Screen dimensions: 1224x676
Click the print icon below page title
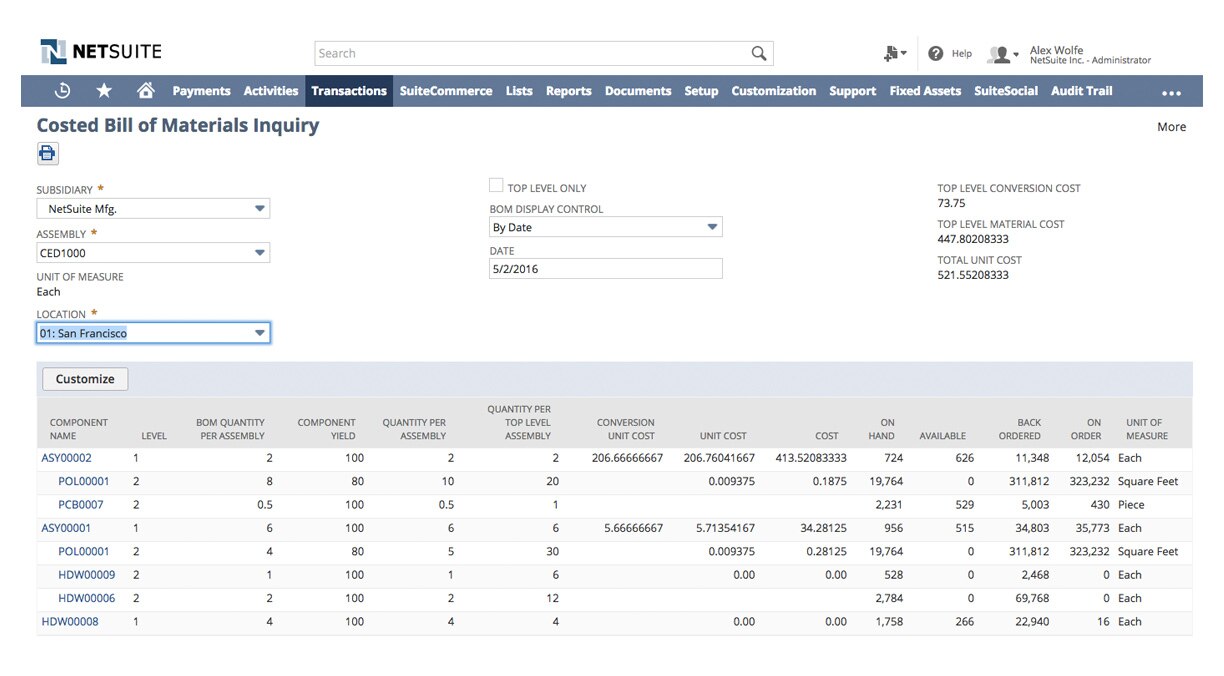[48, 153]
